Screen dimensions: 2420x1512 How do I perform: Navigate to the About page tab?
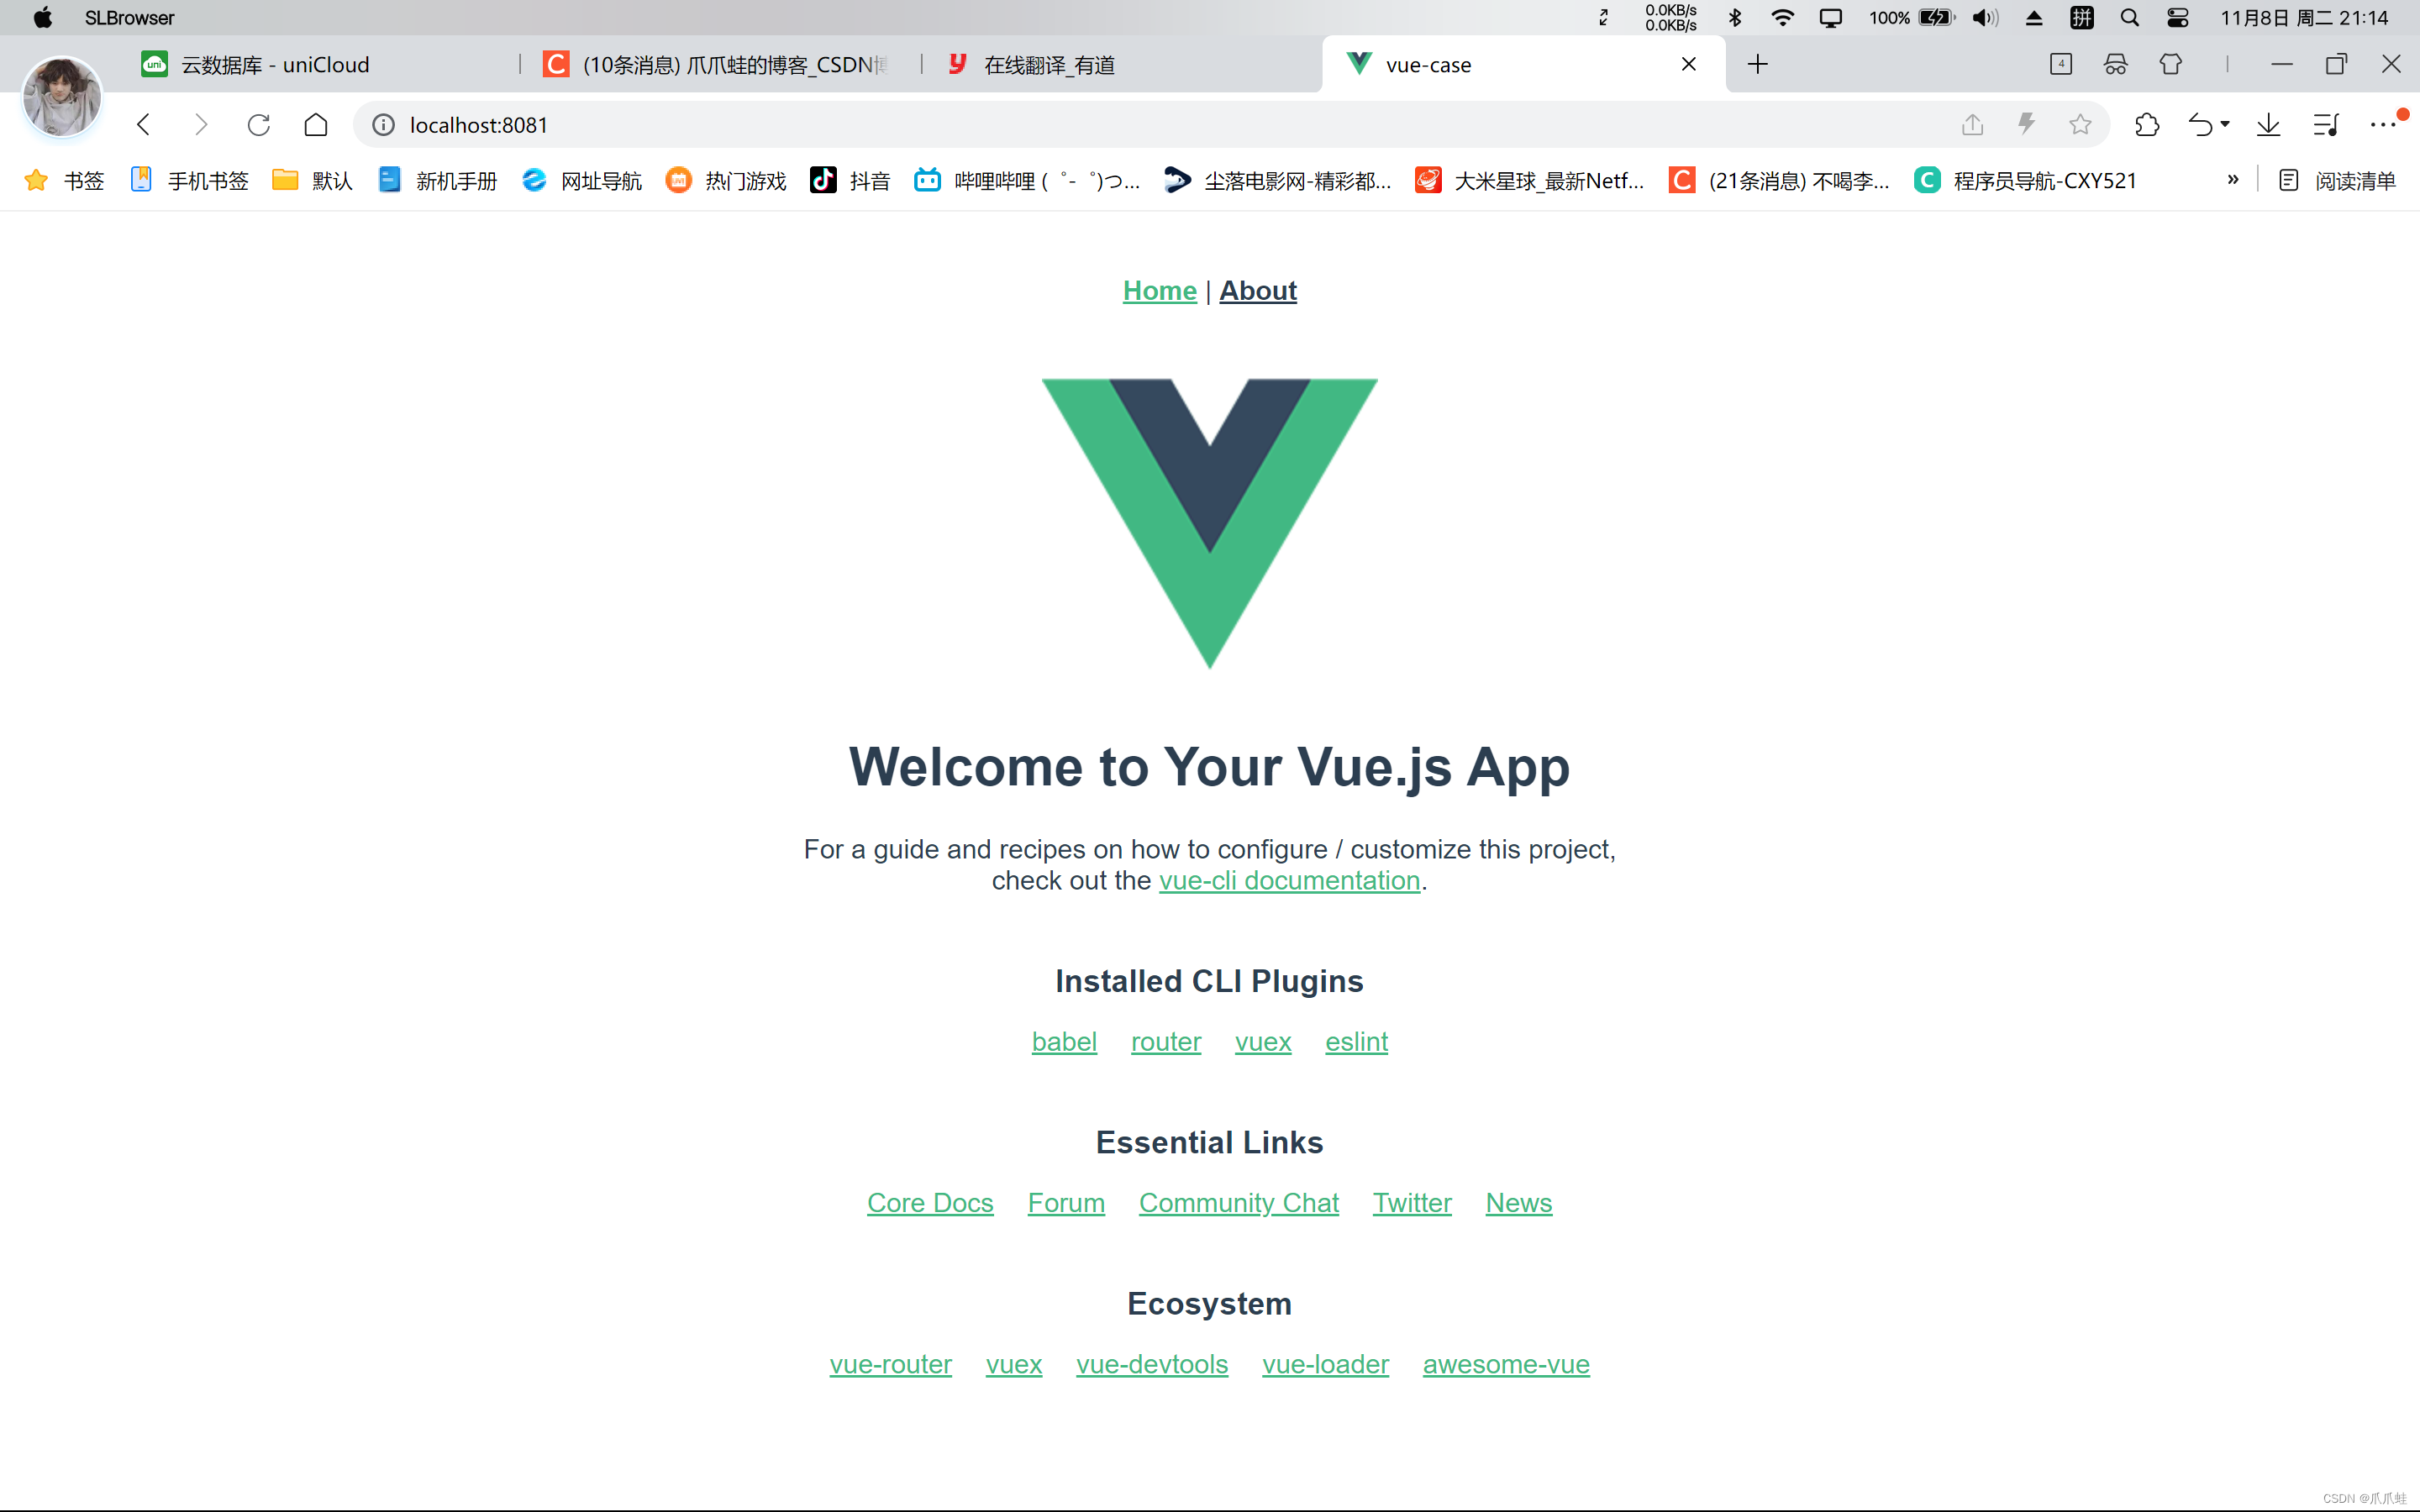click(1258, 289)
